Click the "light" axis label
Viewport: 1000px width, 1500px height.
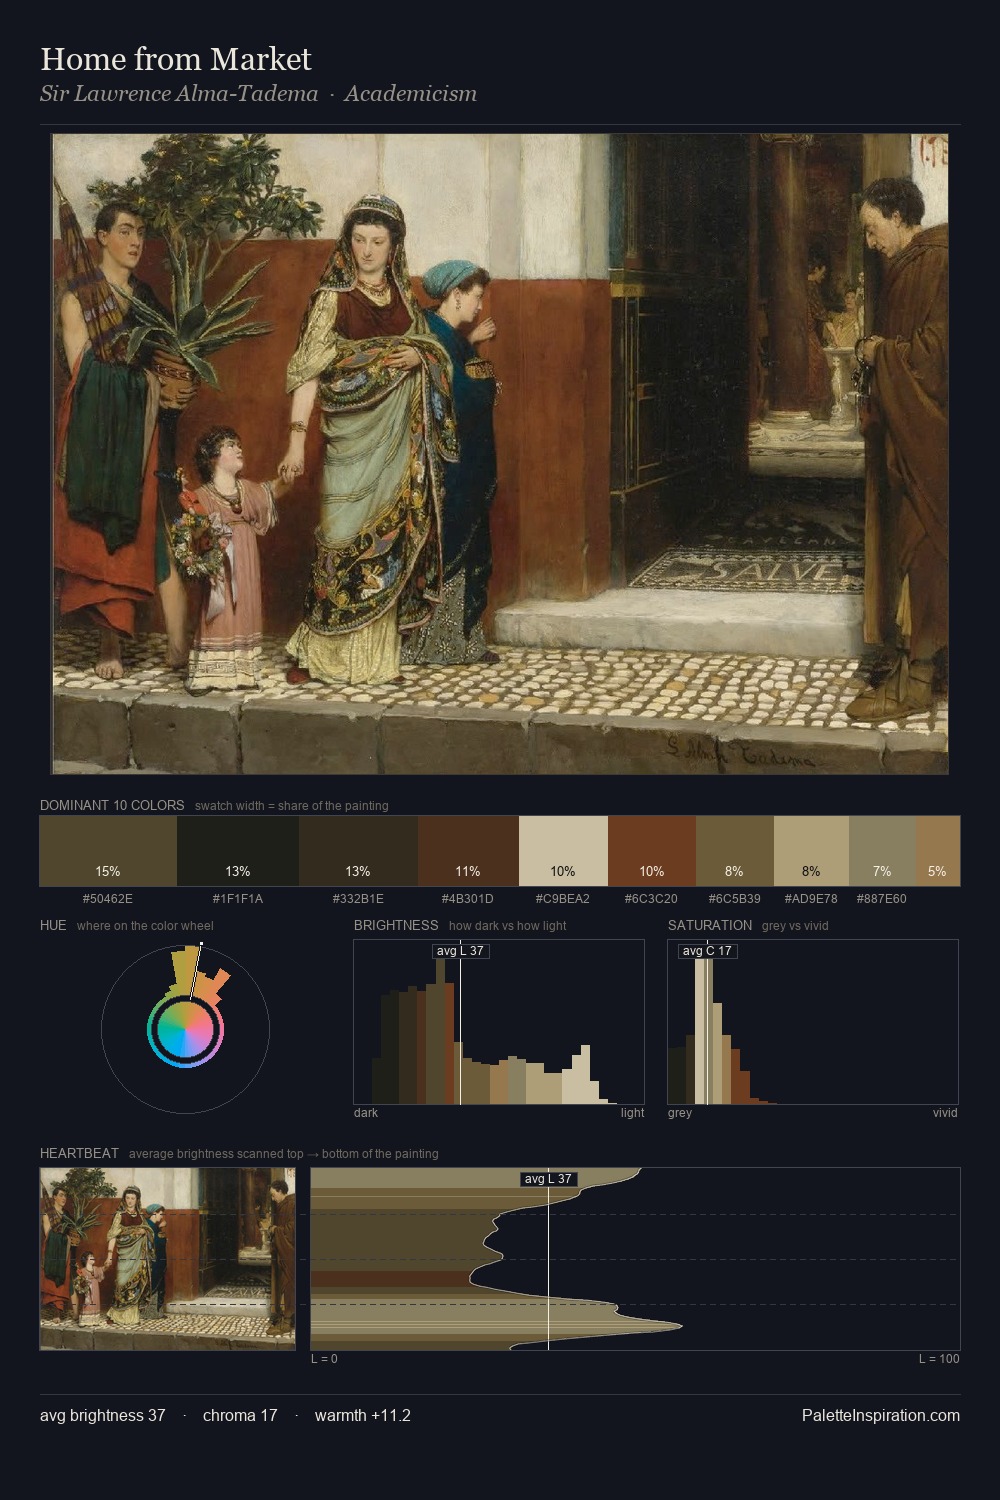[x=632, y=1113]
